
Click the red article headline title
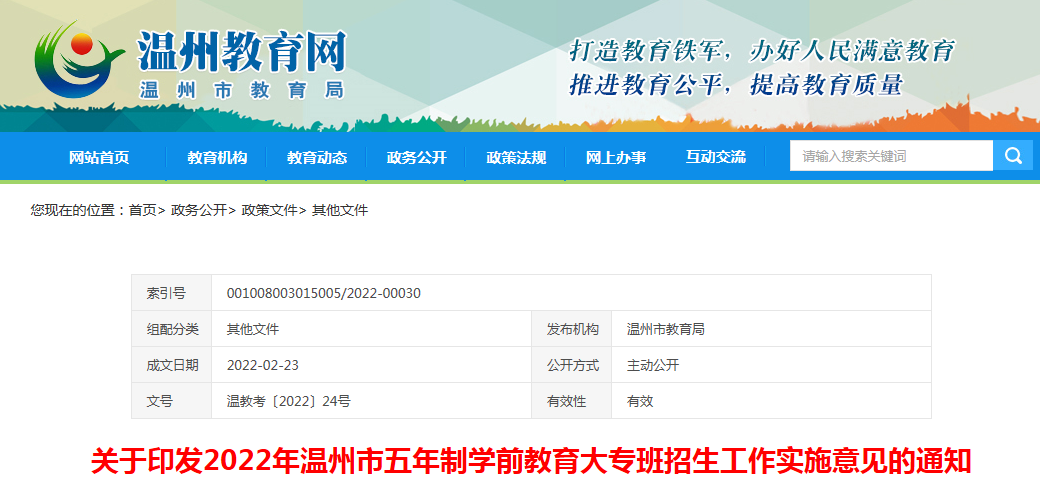(531, 461)
